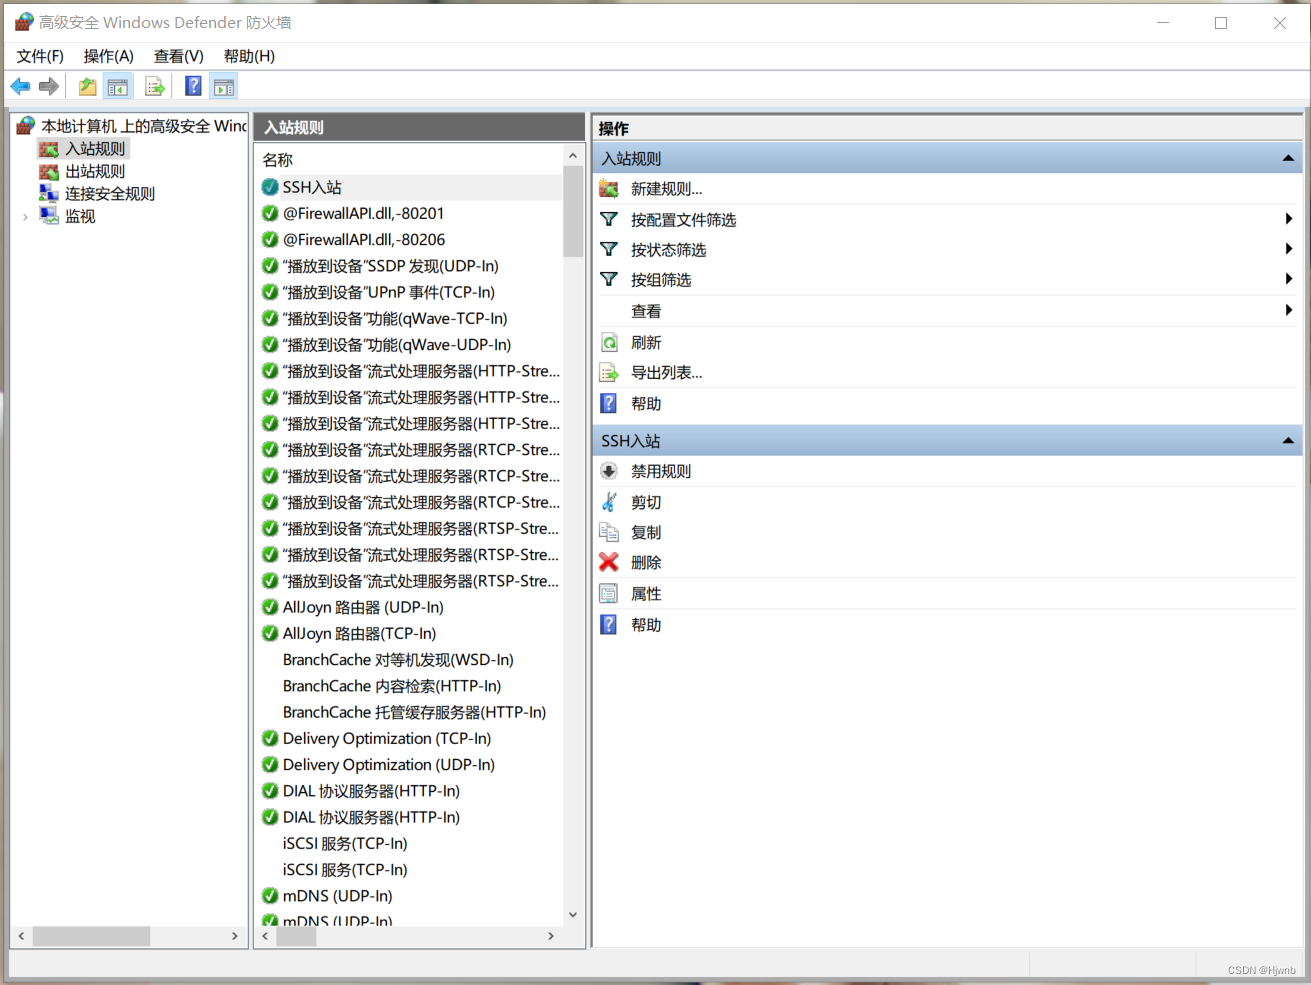Viewport: 1311px width, 985px height.
Task: Click the SSH入站 rule status icon
Action: click(x=270, y=187)
